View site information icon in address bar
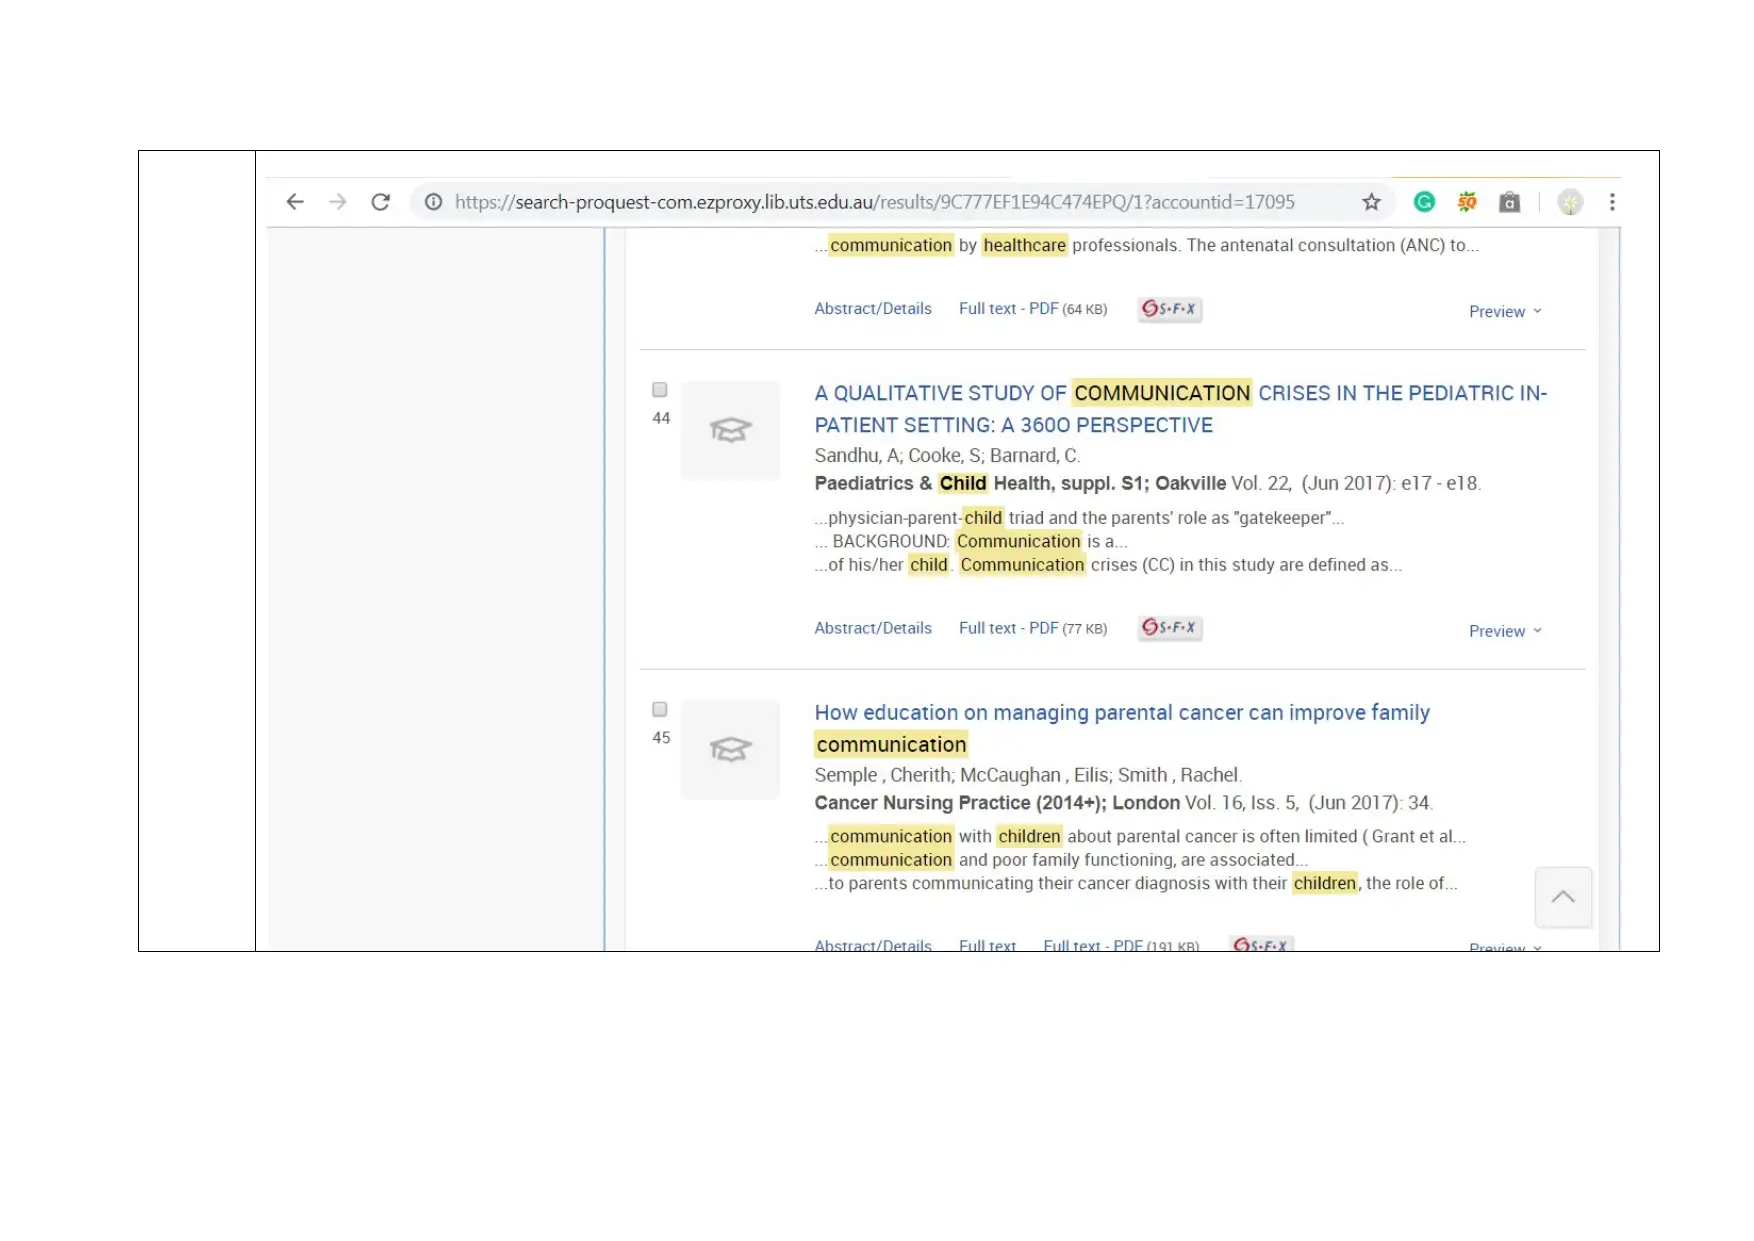Screen dimensions: 1754x1241 tap(433, 202)
